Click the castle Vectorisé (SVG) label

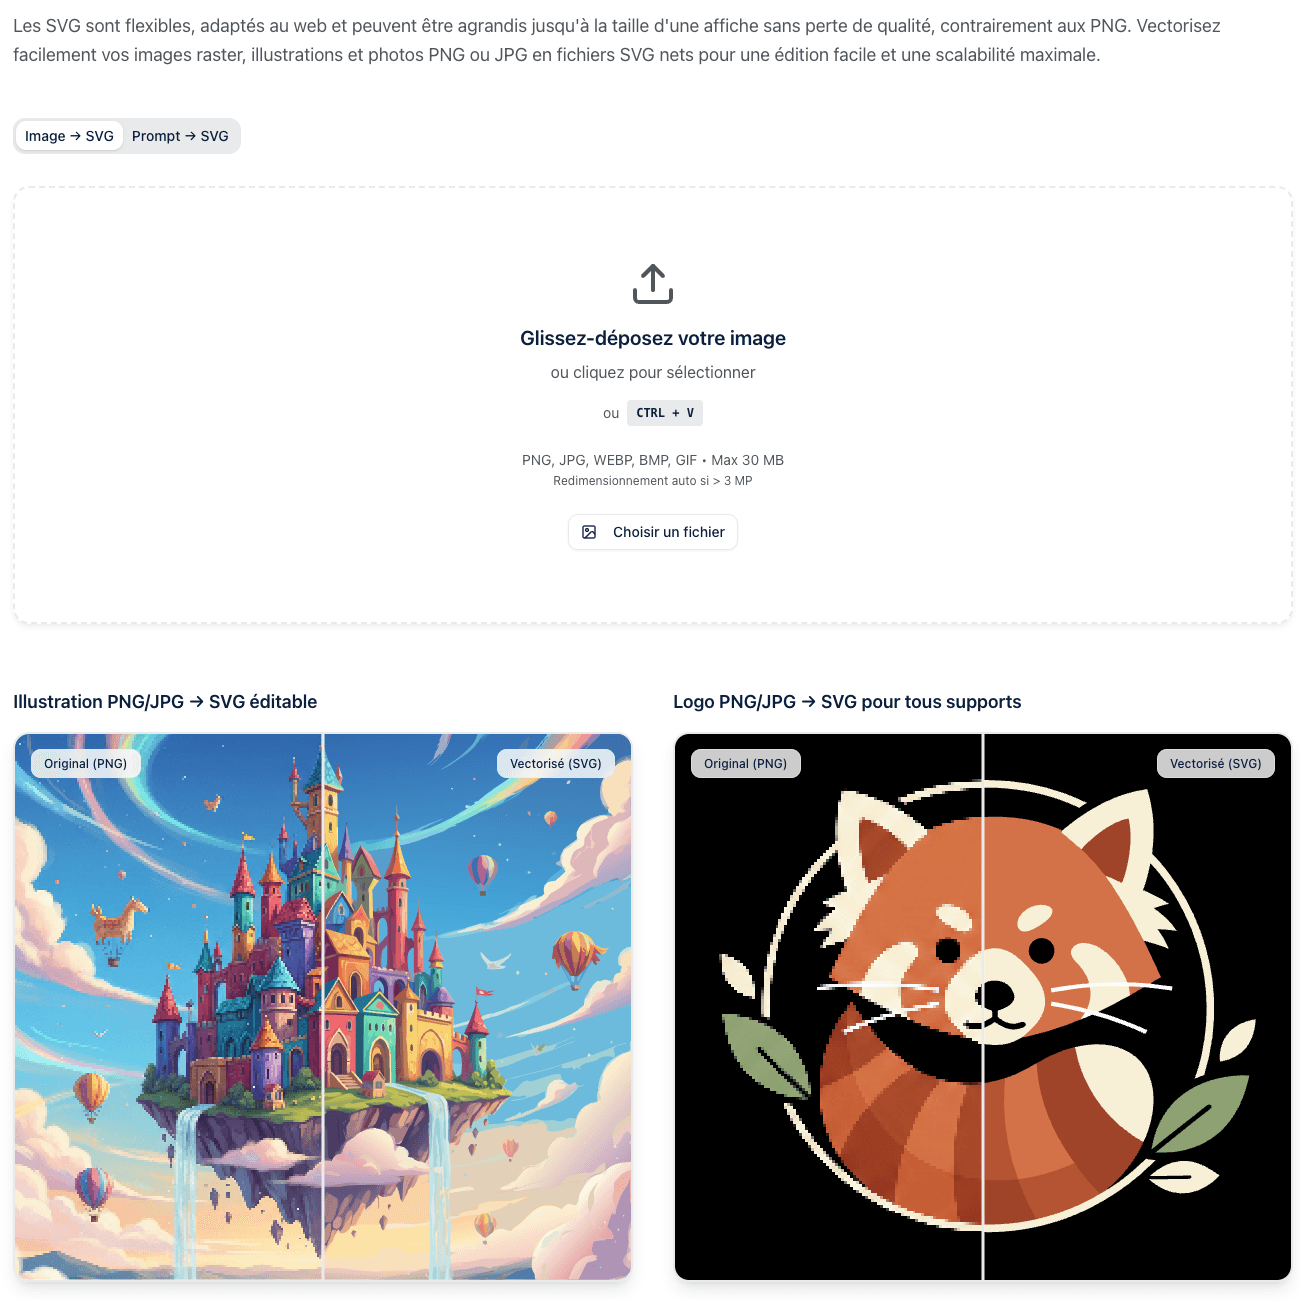(x=556, y=763)
